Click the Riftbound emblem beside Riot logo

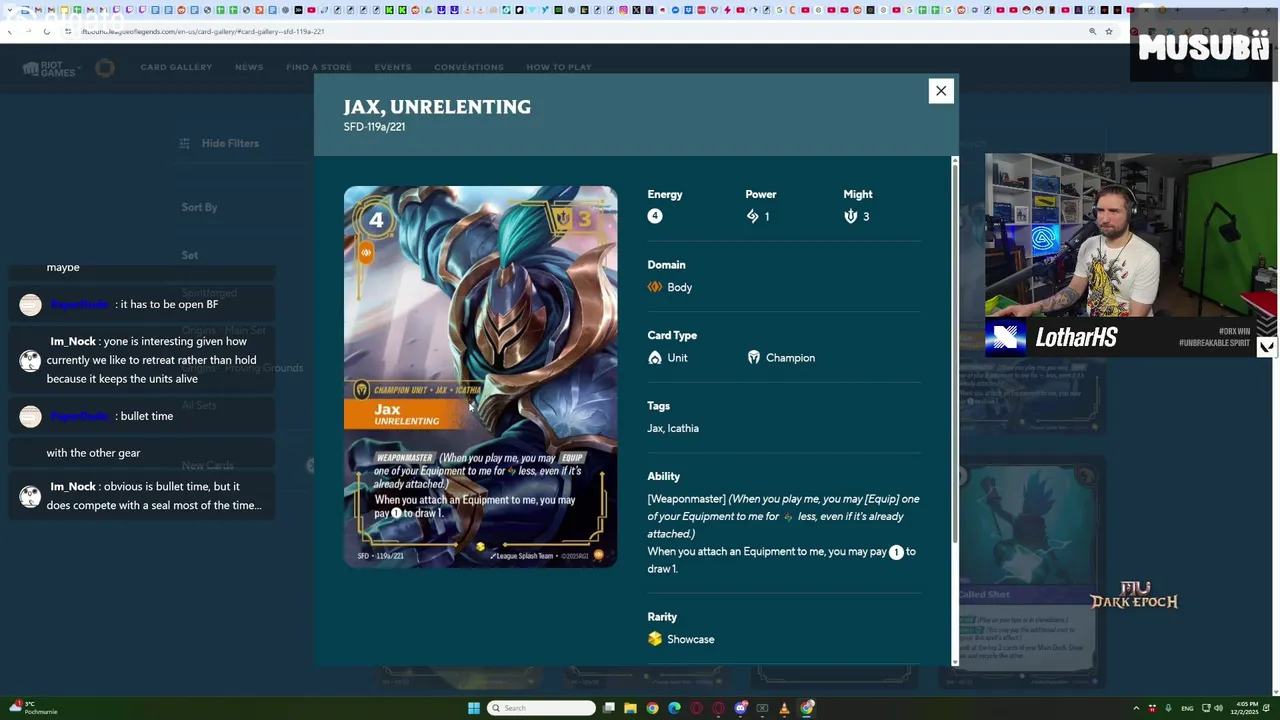[105, 68]
